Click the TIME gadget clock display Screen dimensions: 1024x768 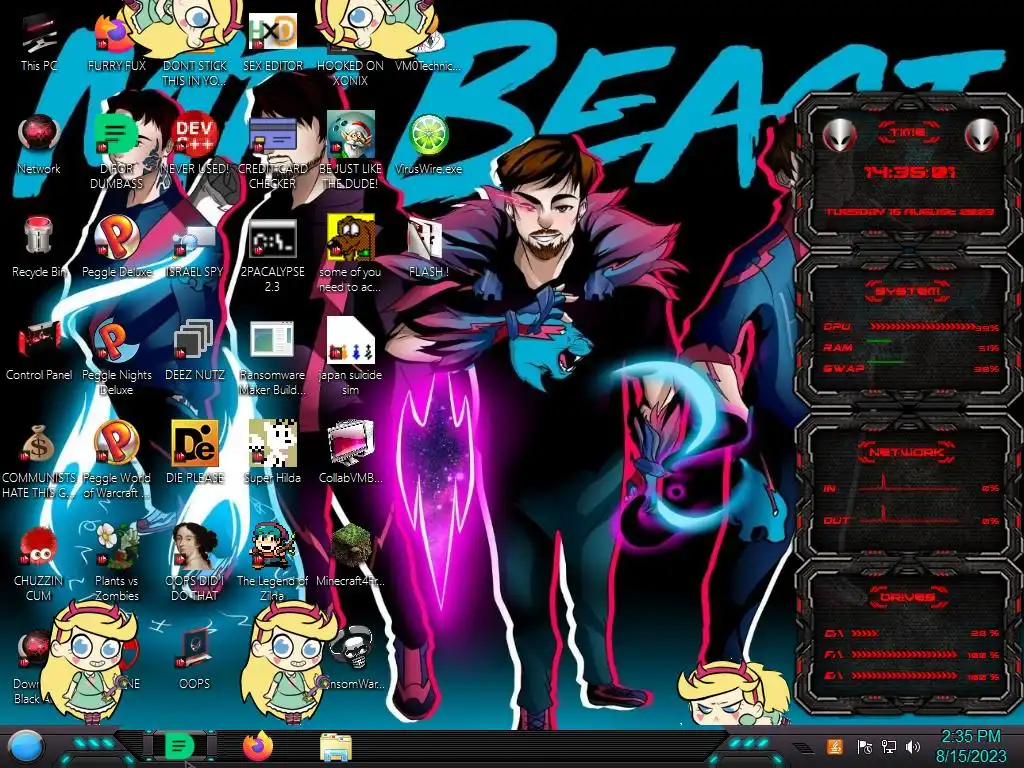tap(909, 172)
